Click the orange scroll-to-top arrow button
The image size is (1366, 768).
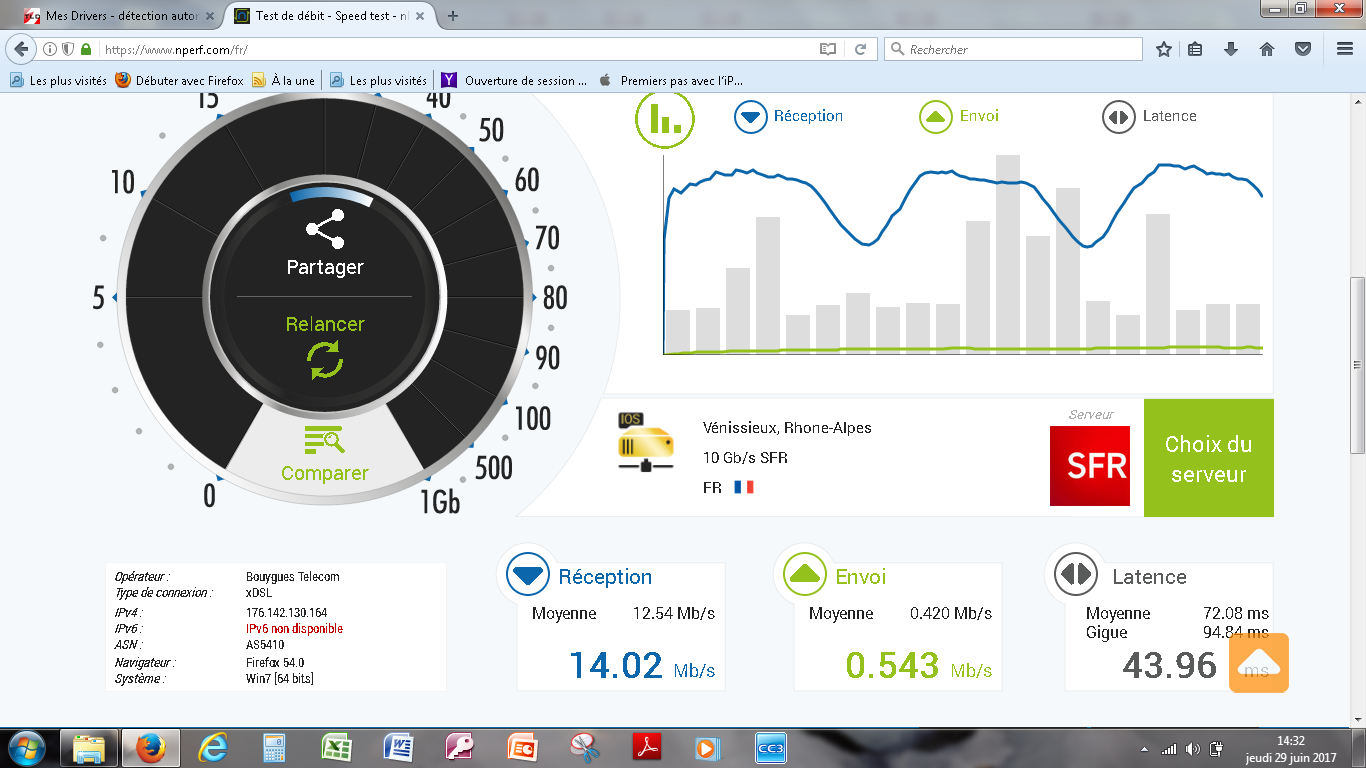tap(1258, 663)
